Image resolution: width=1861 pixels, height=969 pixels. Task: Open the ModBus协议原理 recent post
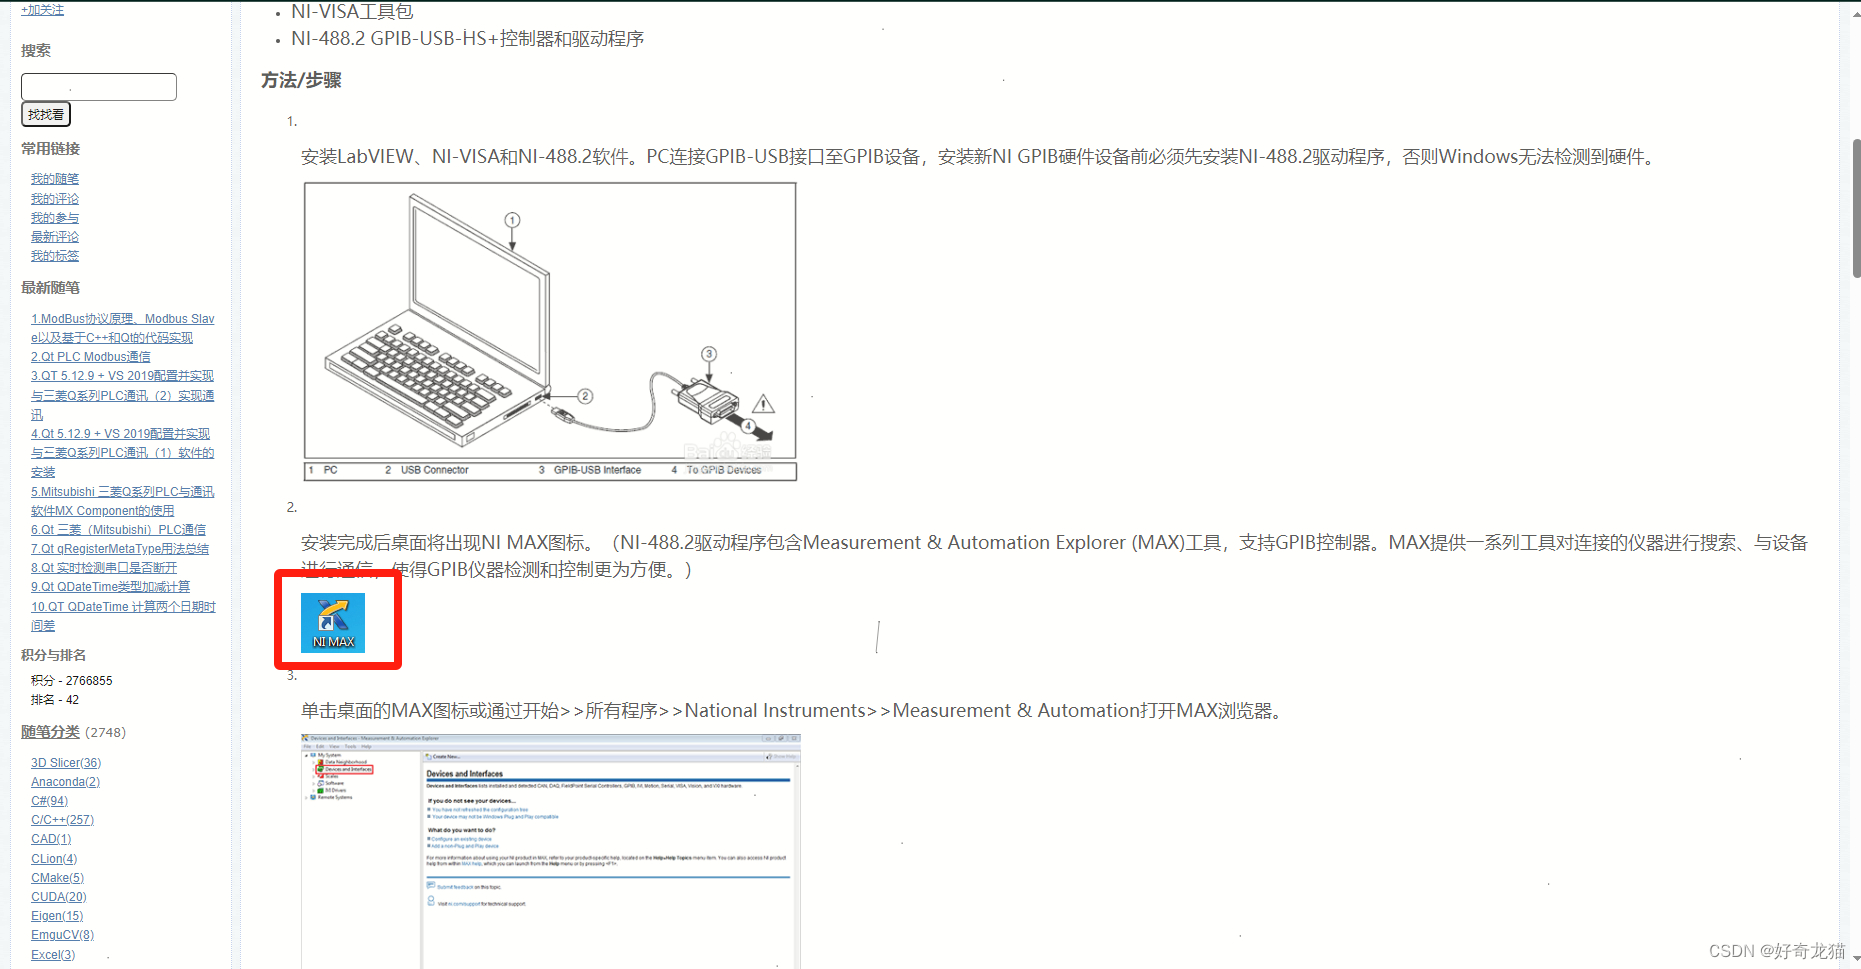tap(123, 328)
